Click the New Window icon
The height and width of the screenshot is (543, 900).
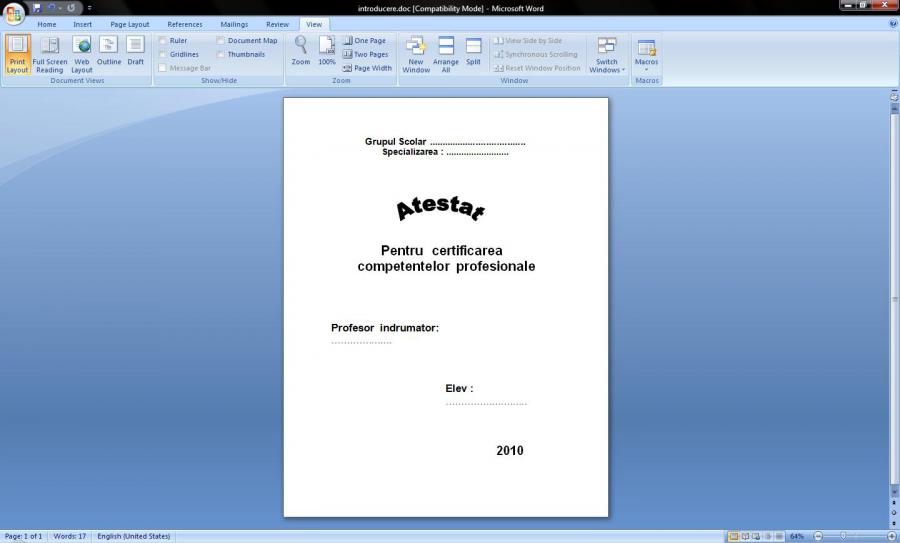[416, 54]
